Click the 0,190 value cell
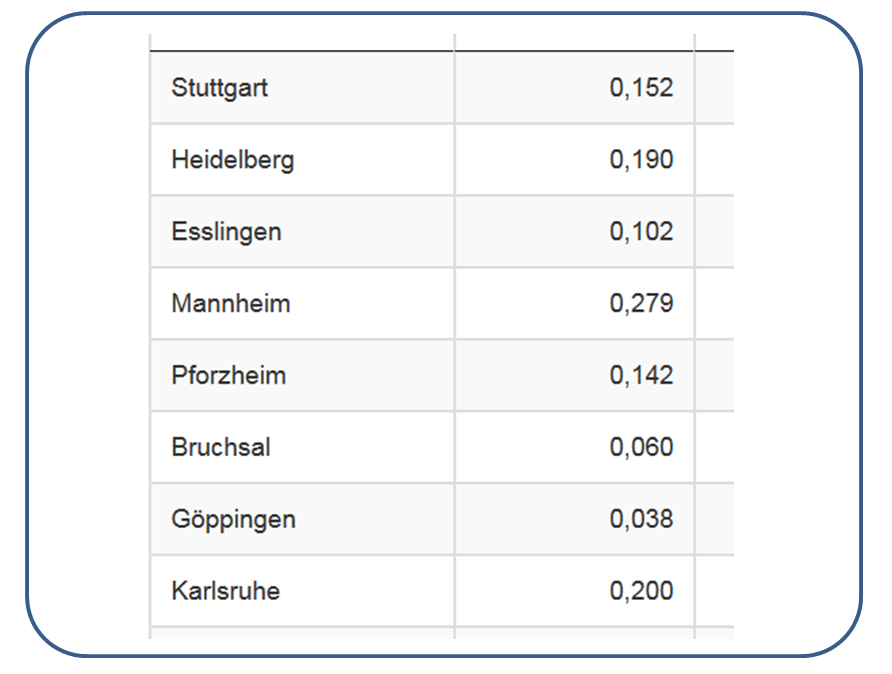Viewport: 892px width, 674px height. coord(575,160)
